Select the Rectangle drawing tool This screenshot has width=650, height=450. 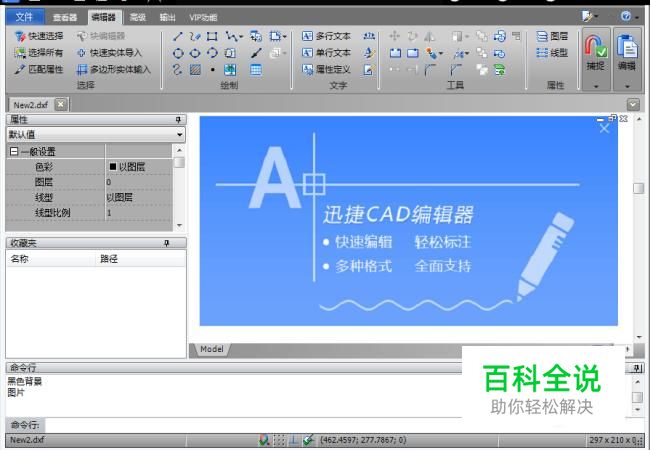(212, 36)
